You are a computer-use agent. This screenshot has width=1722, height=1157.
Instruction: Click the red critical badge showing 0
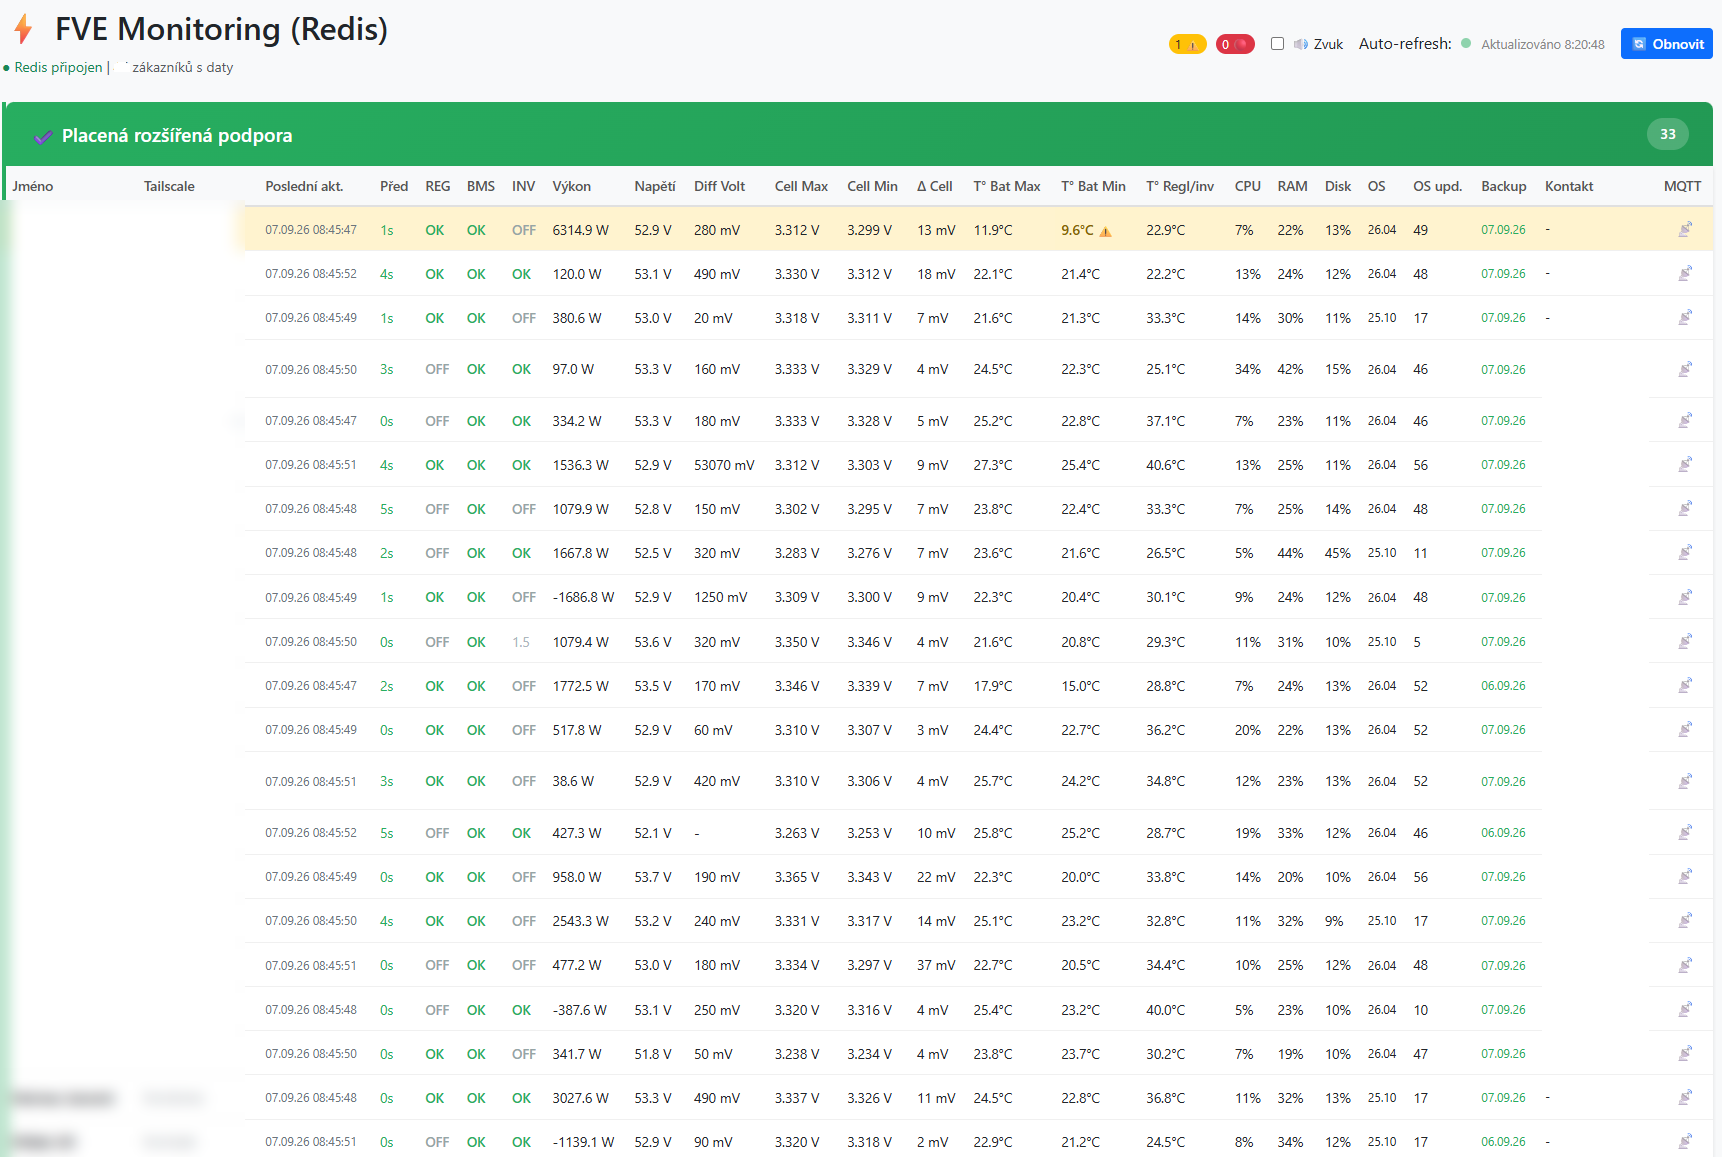click(1235, 44)
